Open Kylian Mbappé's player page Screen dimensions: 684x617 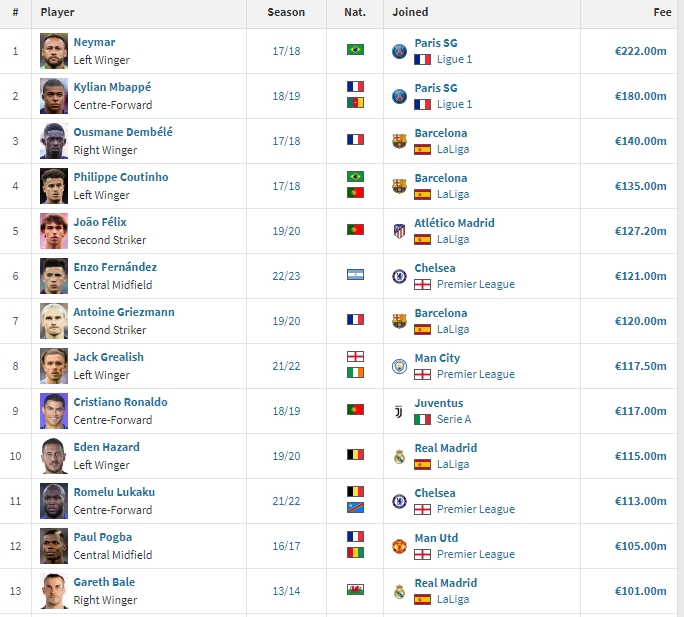click(x=112, y=87)
